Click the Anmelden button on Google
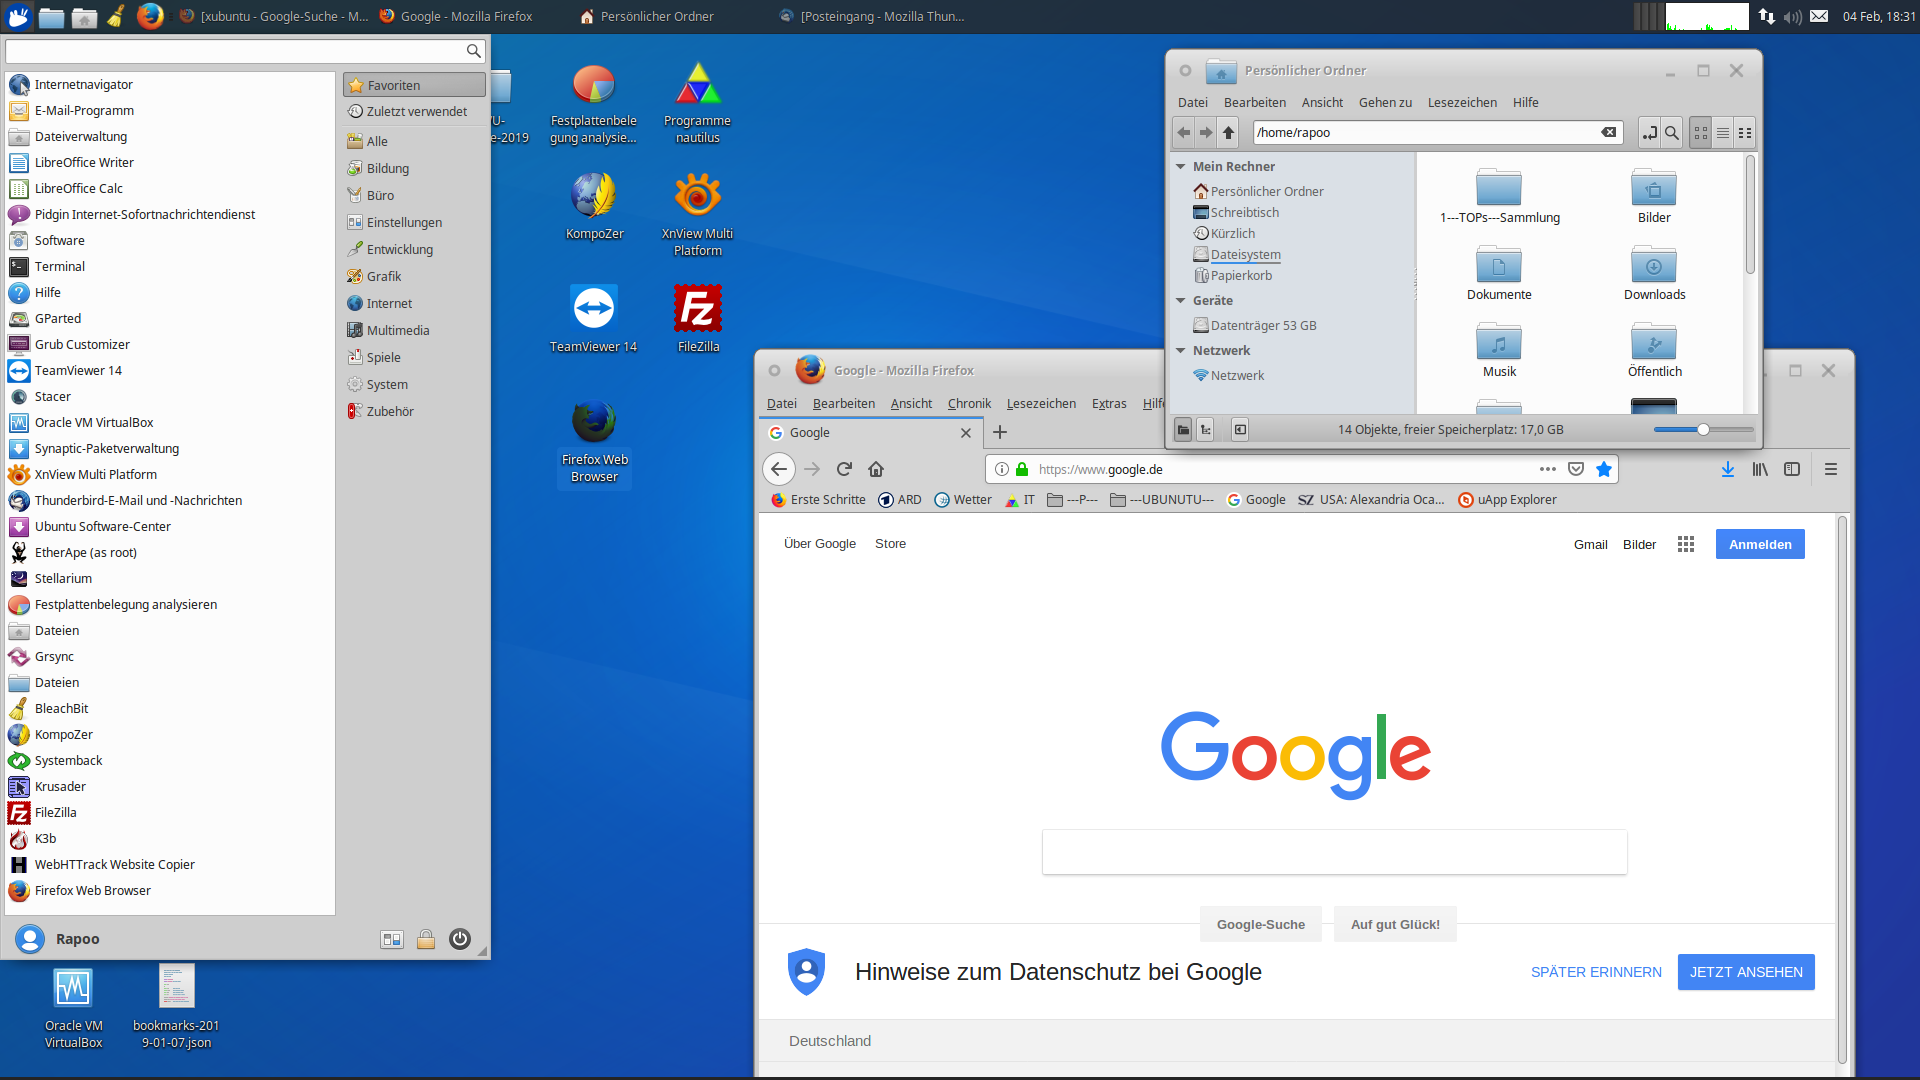Image resolution: width=1920 pixels, height=1080 pixels. coord(1760,544)
